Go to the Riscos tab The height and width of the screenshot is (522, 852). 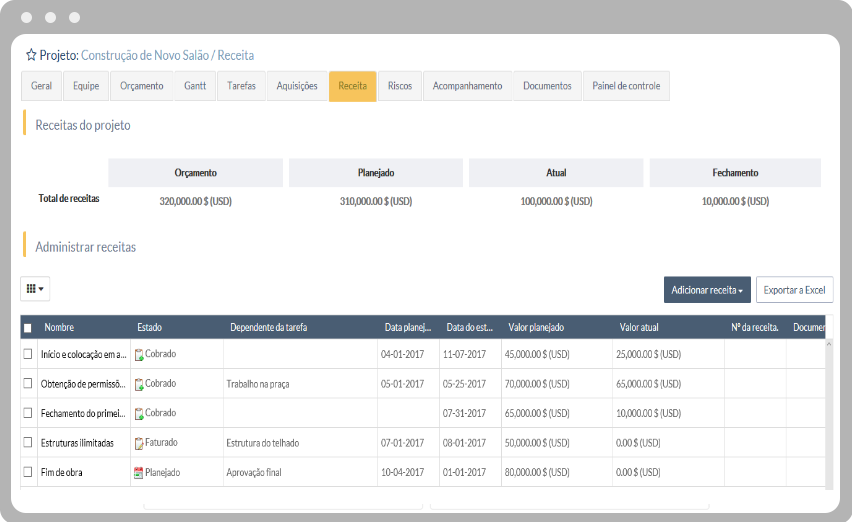pyautogui.click(x=399, y=86)
